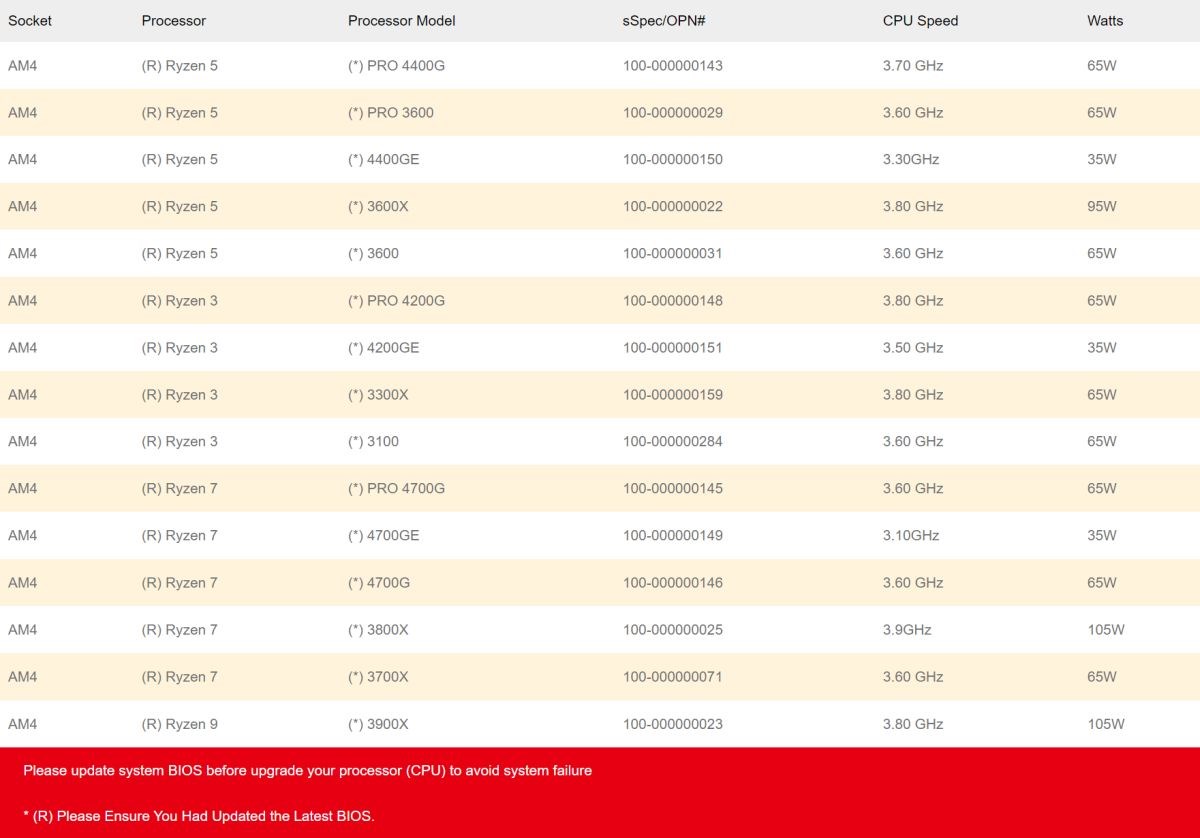The width and height of the screenshot is (1200, 838).
Task: Select the (*) 3700X model cell
Action: pos(378,677)
